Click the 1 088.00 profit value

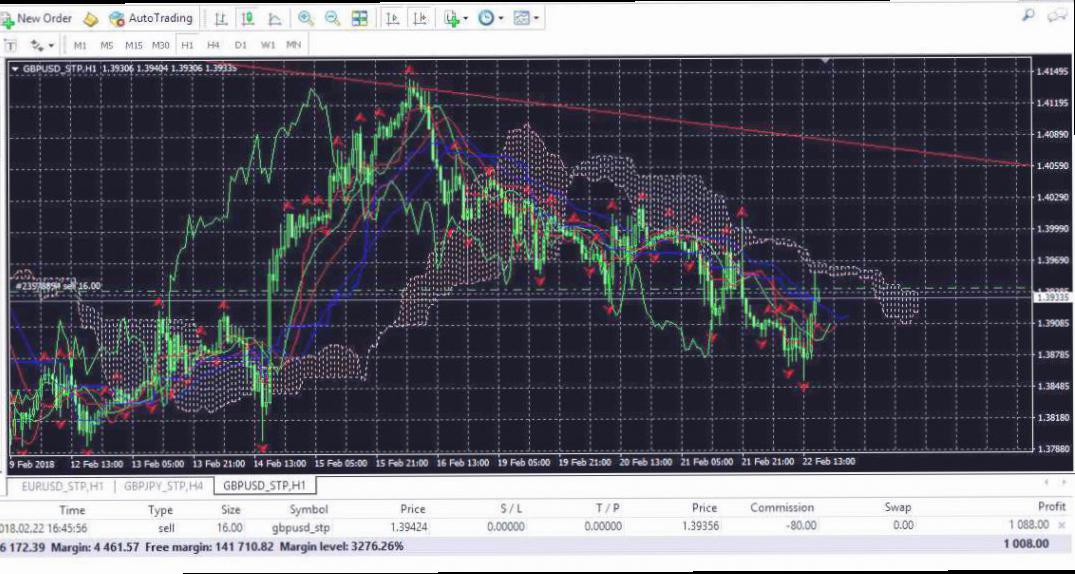(x=1028, y=525)
